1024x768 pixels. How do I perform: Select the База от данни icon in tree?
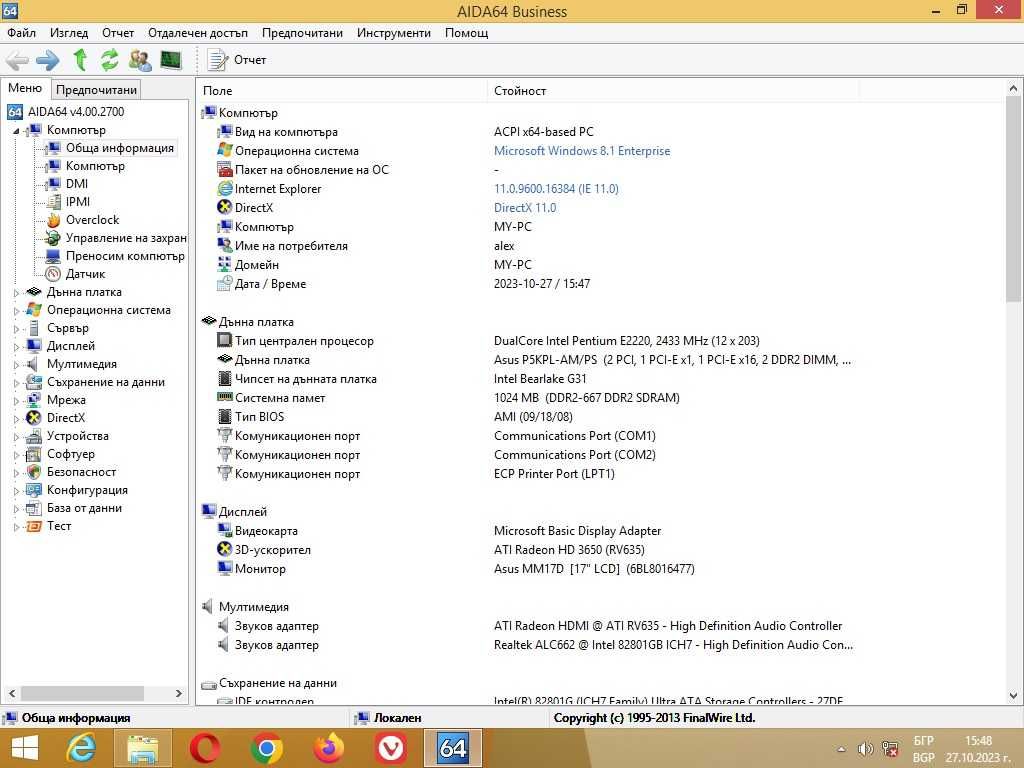34,508
